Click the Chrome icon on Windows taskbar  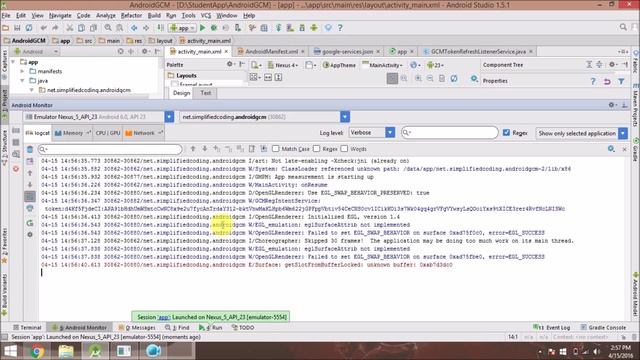36,351
